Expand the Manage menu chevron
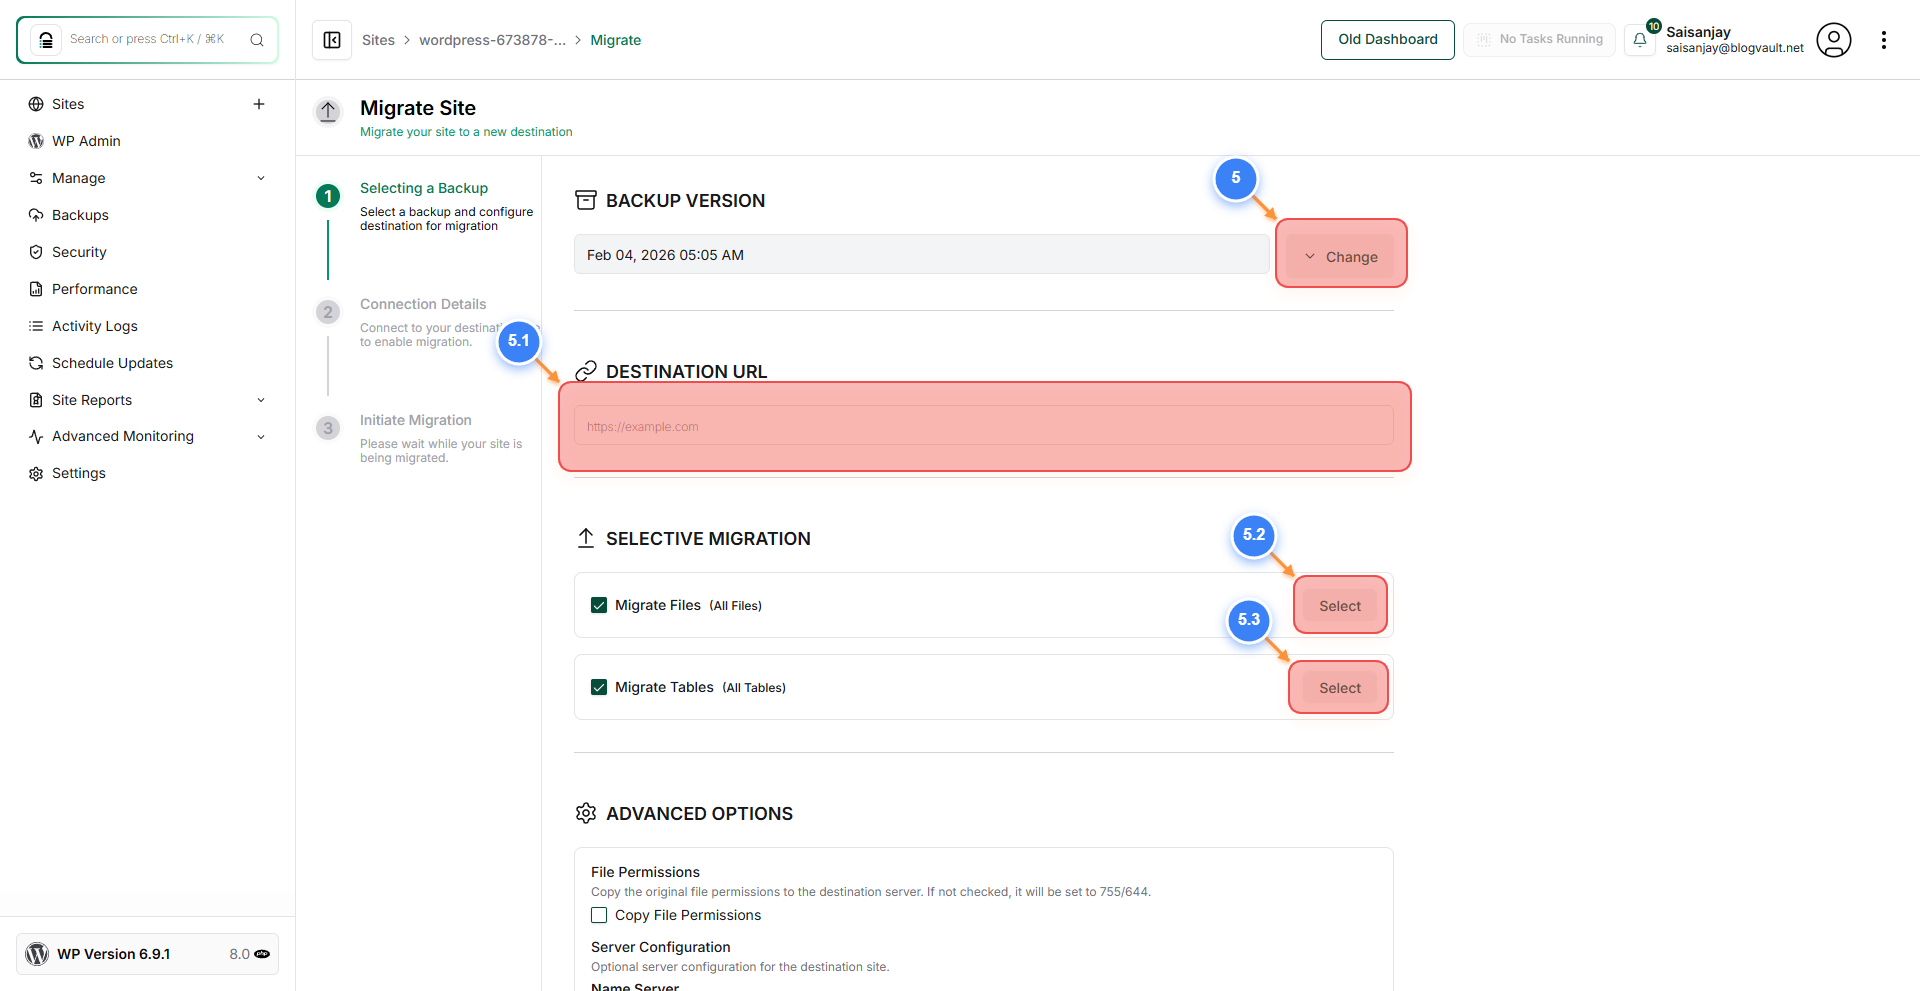 coord(261,178)
